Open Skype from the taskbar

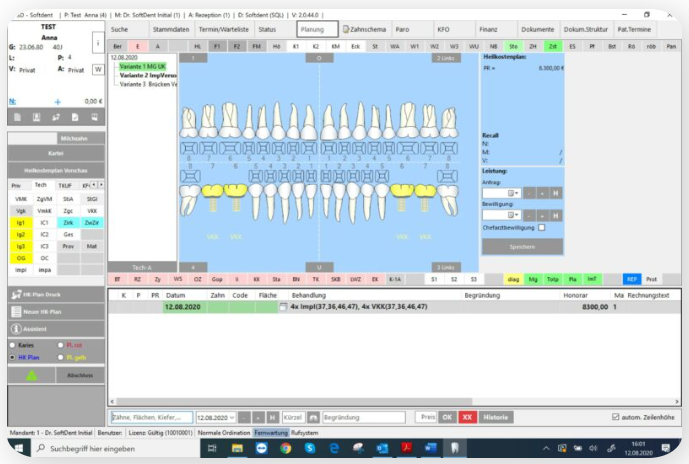310,448
